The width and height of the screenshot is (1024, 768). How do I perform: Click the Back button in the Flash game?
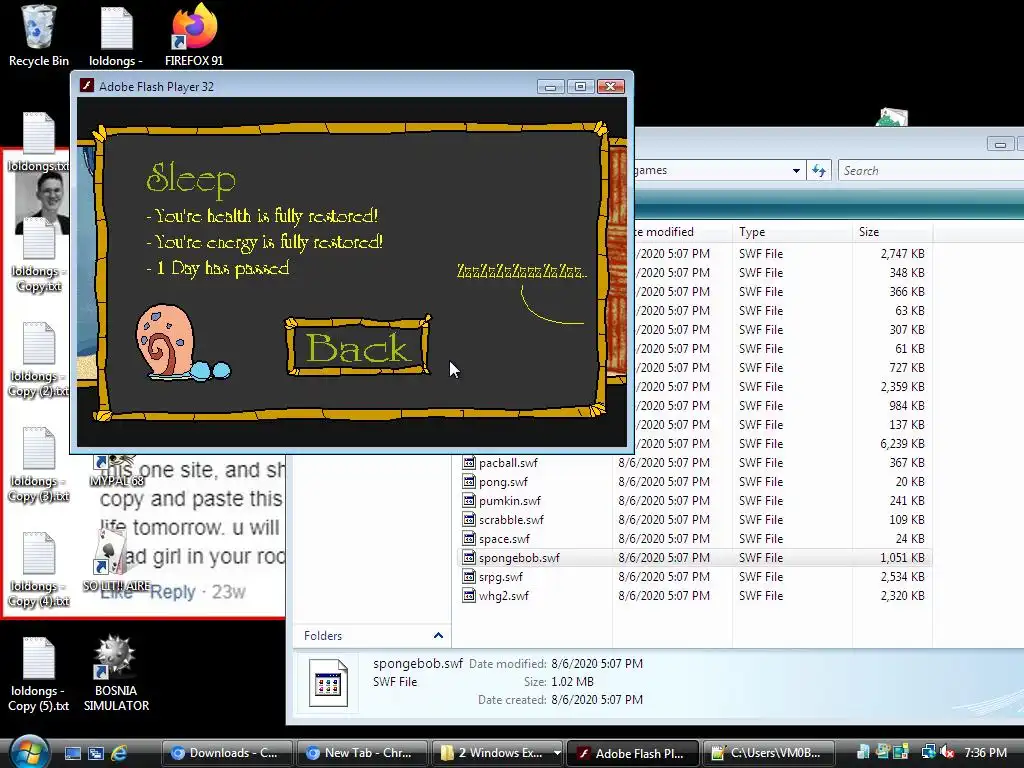click(359, 347)
